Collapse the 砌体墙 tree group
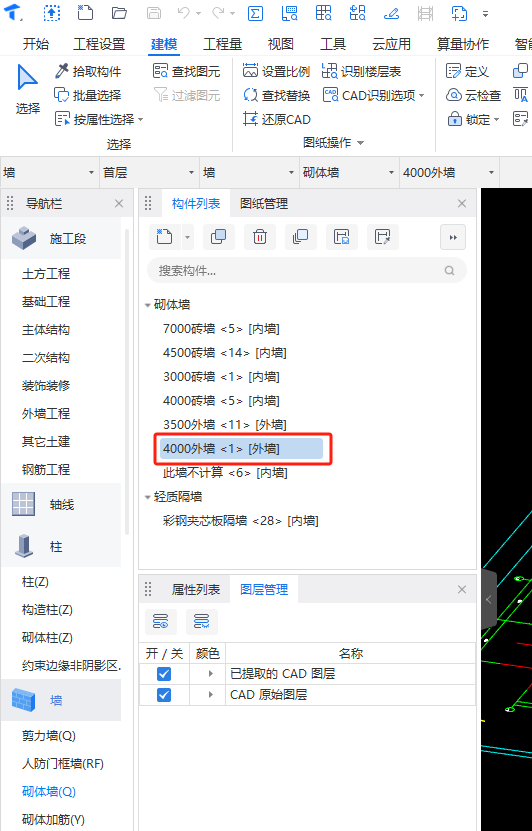Screen dimensions: 532x831 coord(147,305)
